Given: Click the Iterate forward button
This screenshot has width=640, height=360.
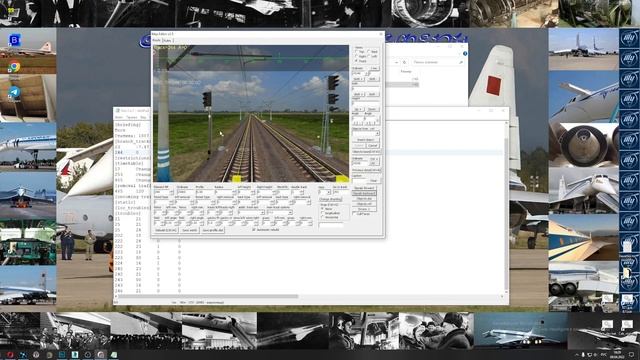Looking at the screenshot, I should (364, 188).
